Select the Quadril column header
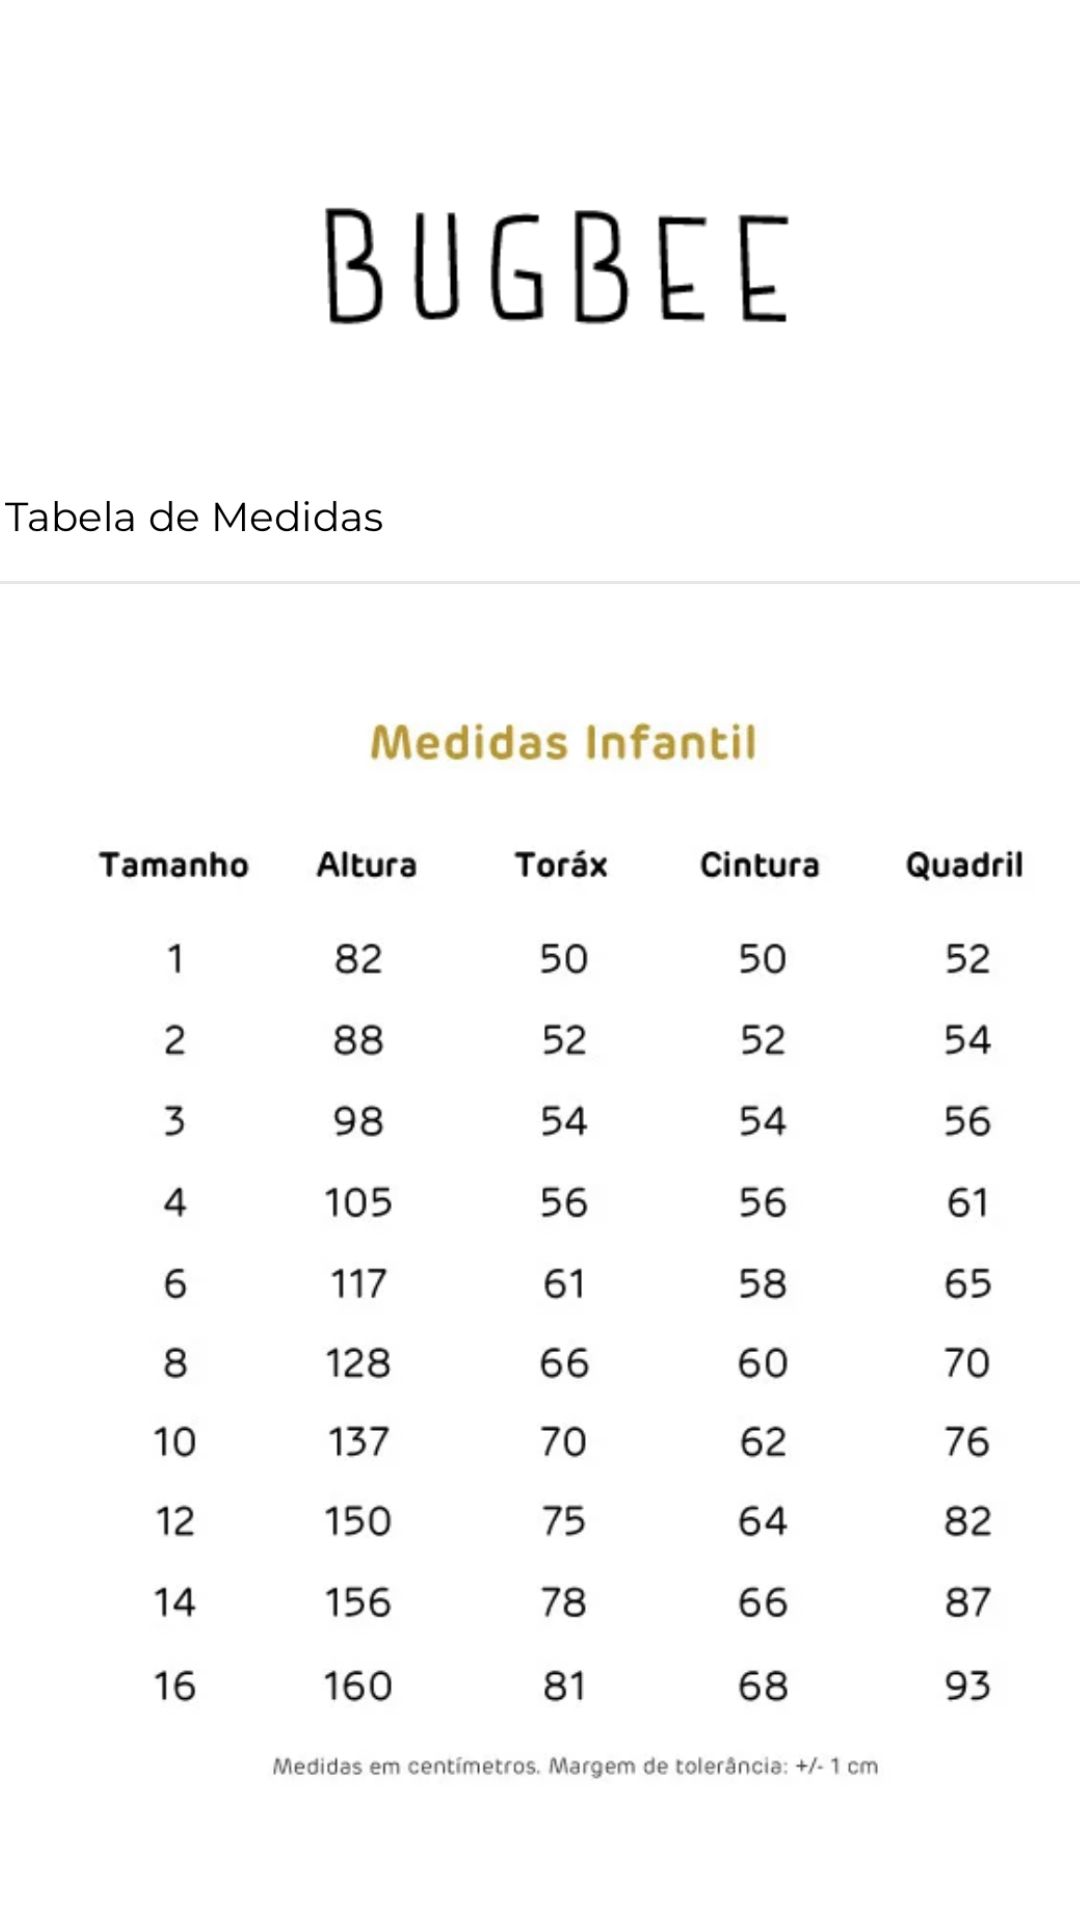This screenshot has height=1920, width=1080. [964, 865]
